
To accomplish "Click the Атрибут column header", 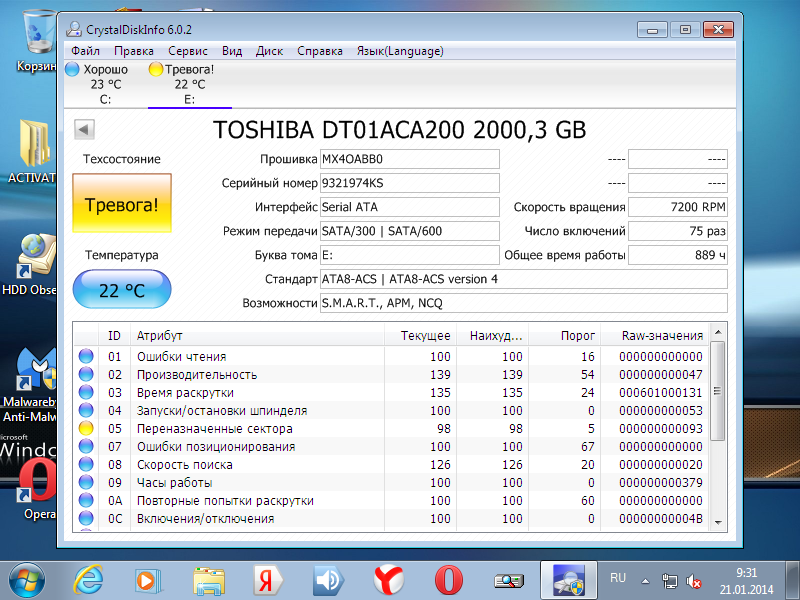I will pyautogui.click(x=257, y=335).
